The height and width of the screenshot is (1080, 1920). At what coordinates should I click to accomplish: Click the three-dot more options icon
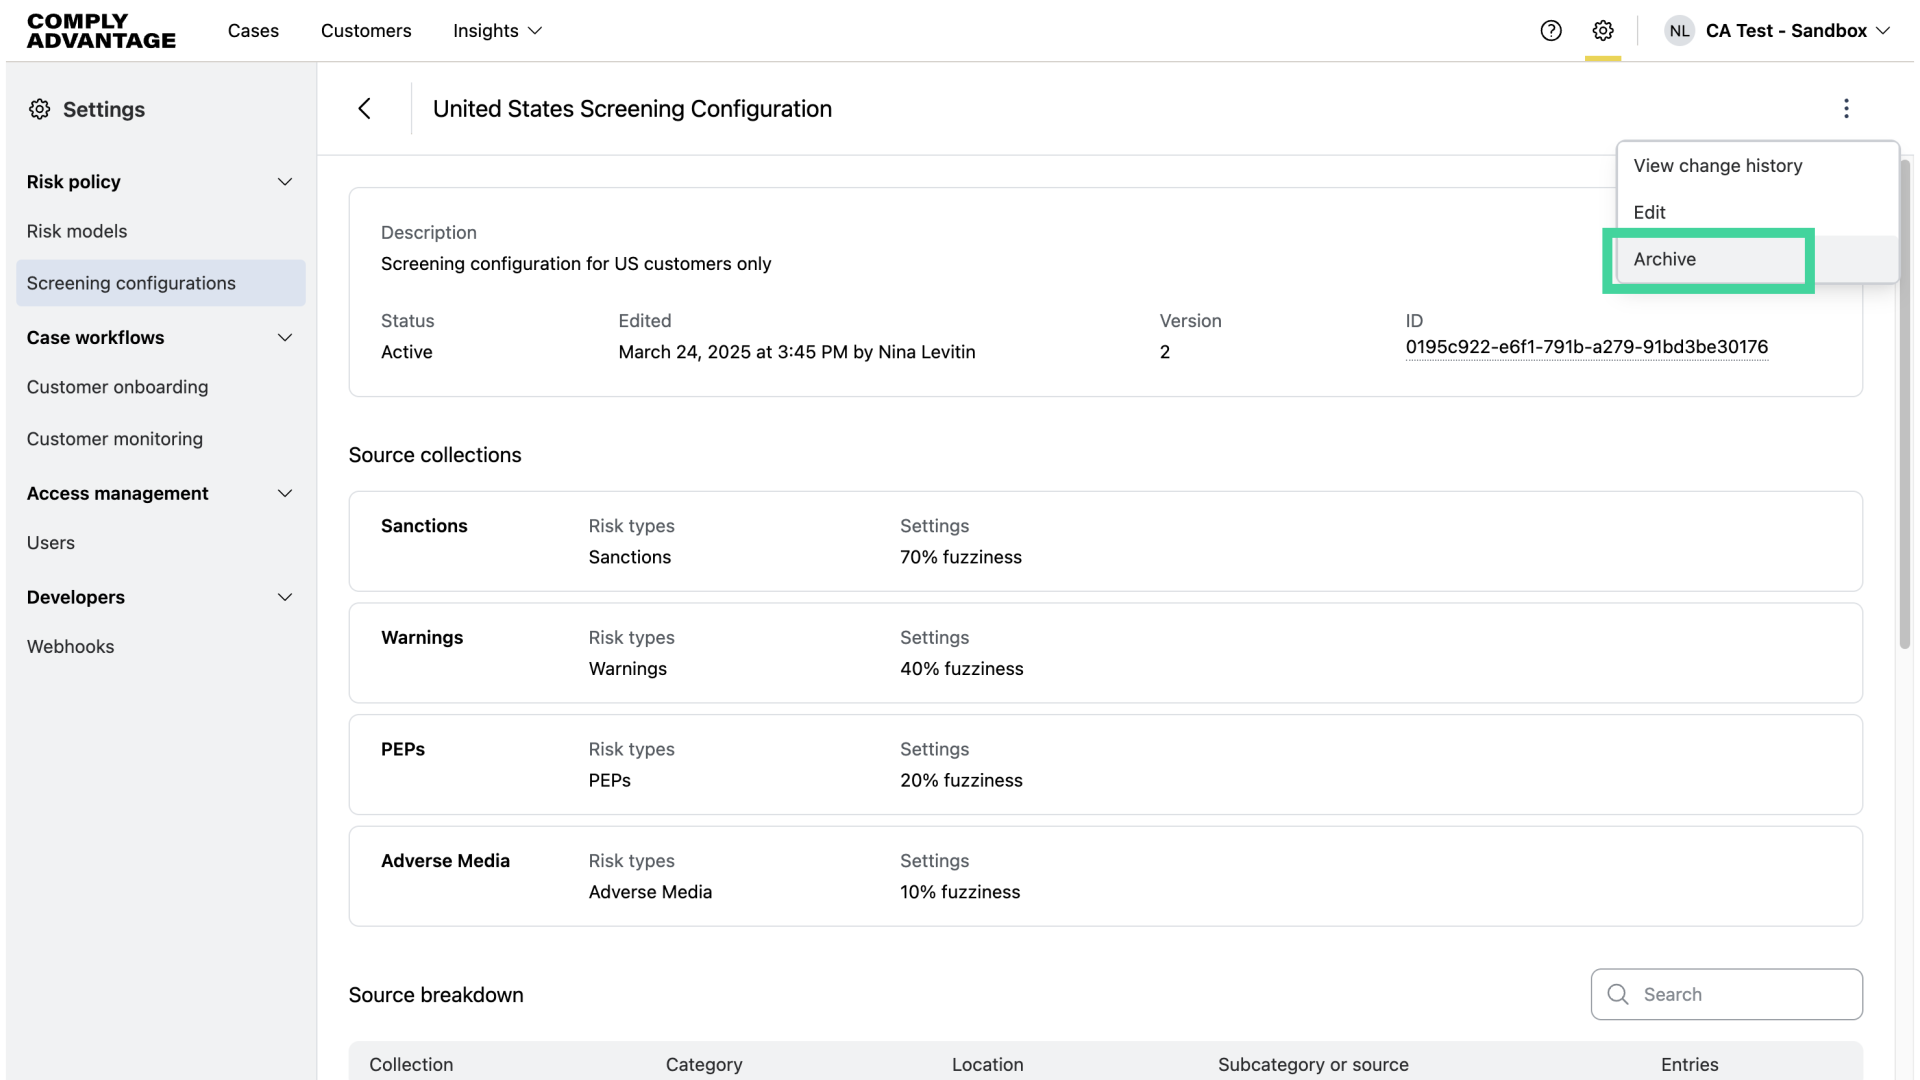1846,108
